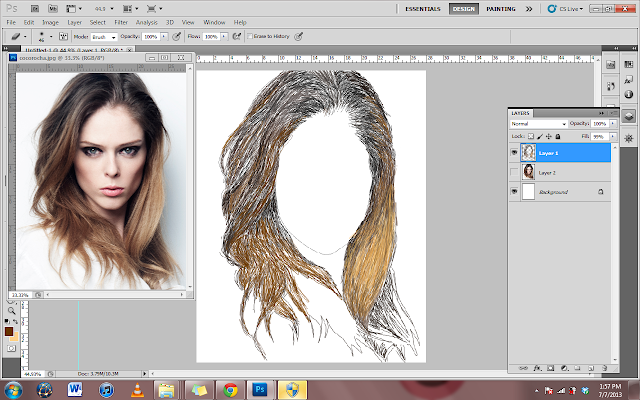
Task: Show Layer 2 by clicking visibility box
Action: click(515, 172)
